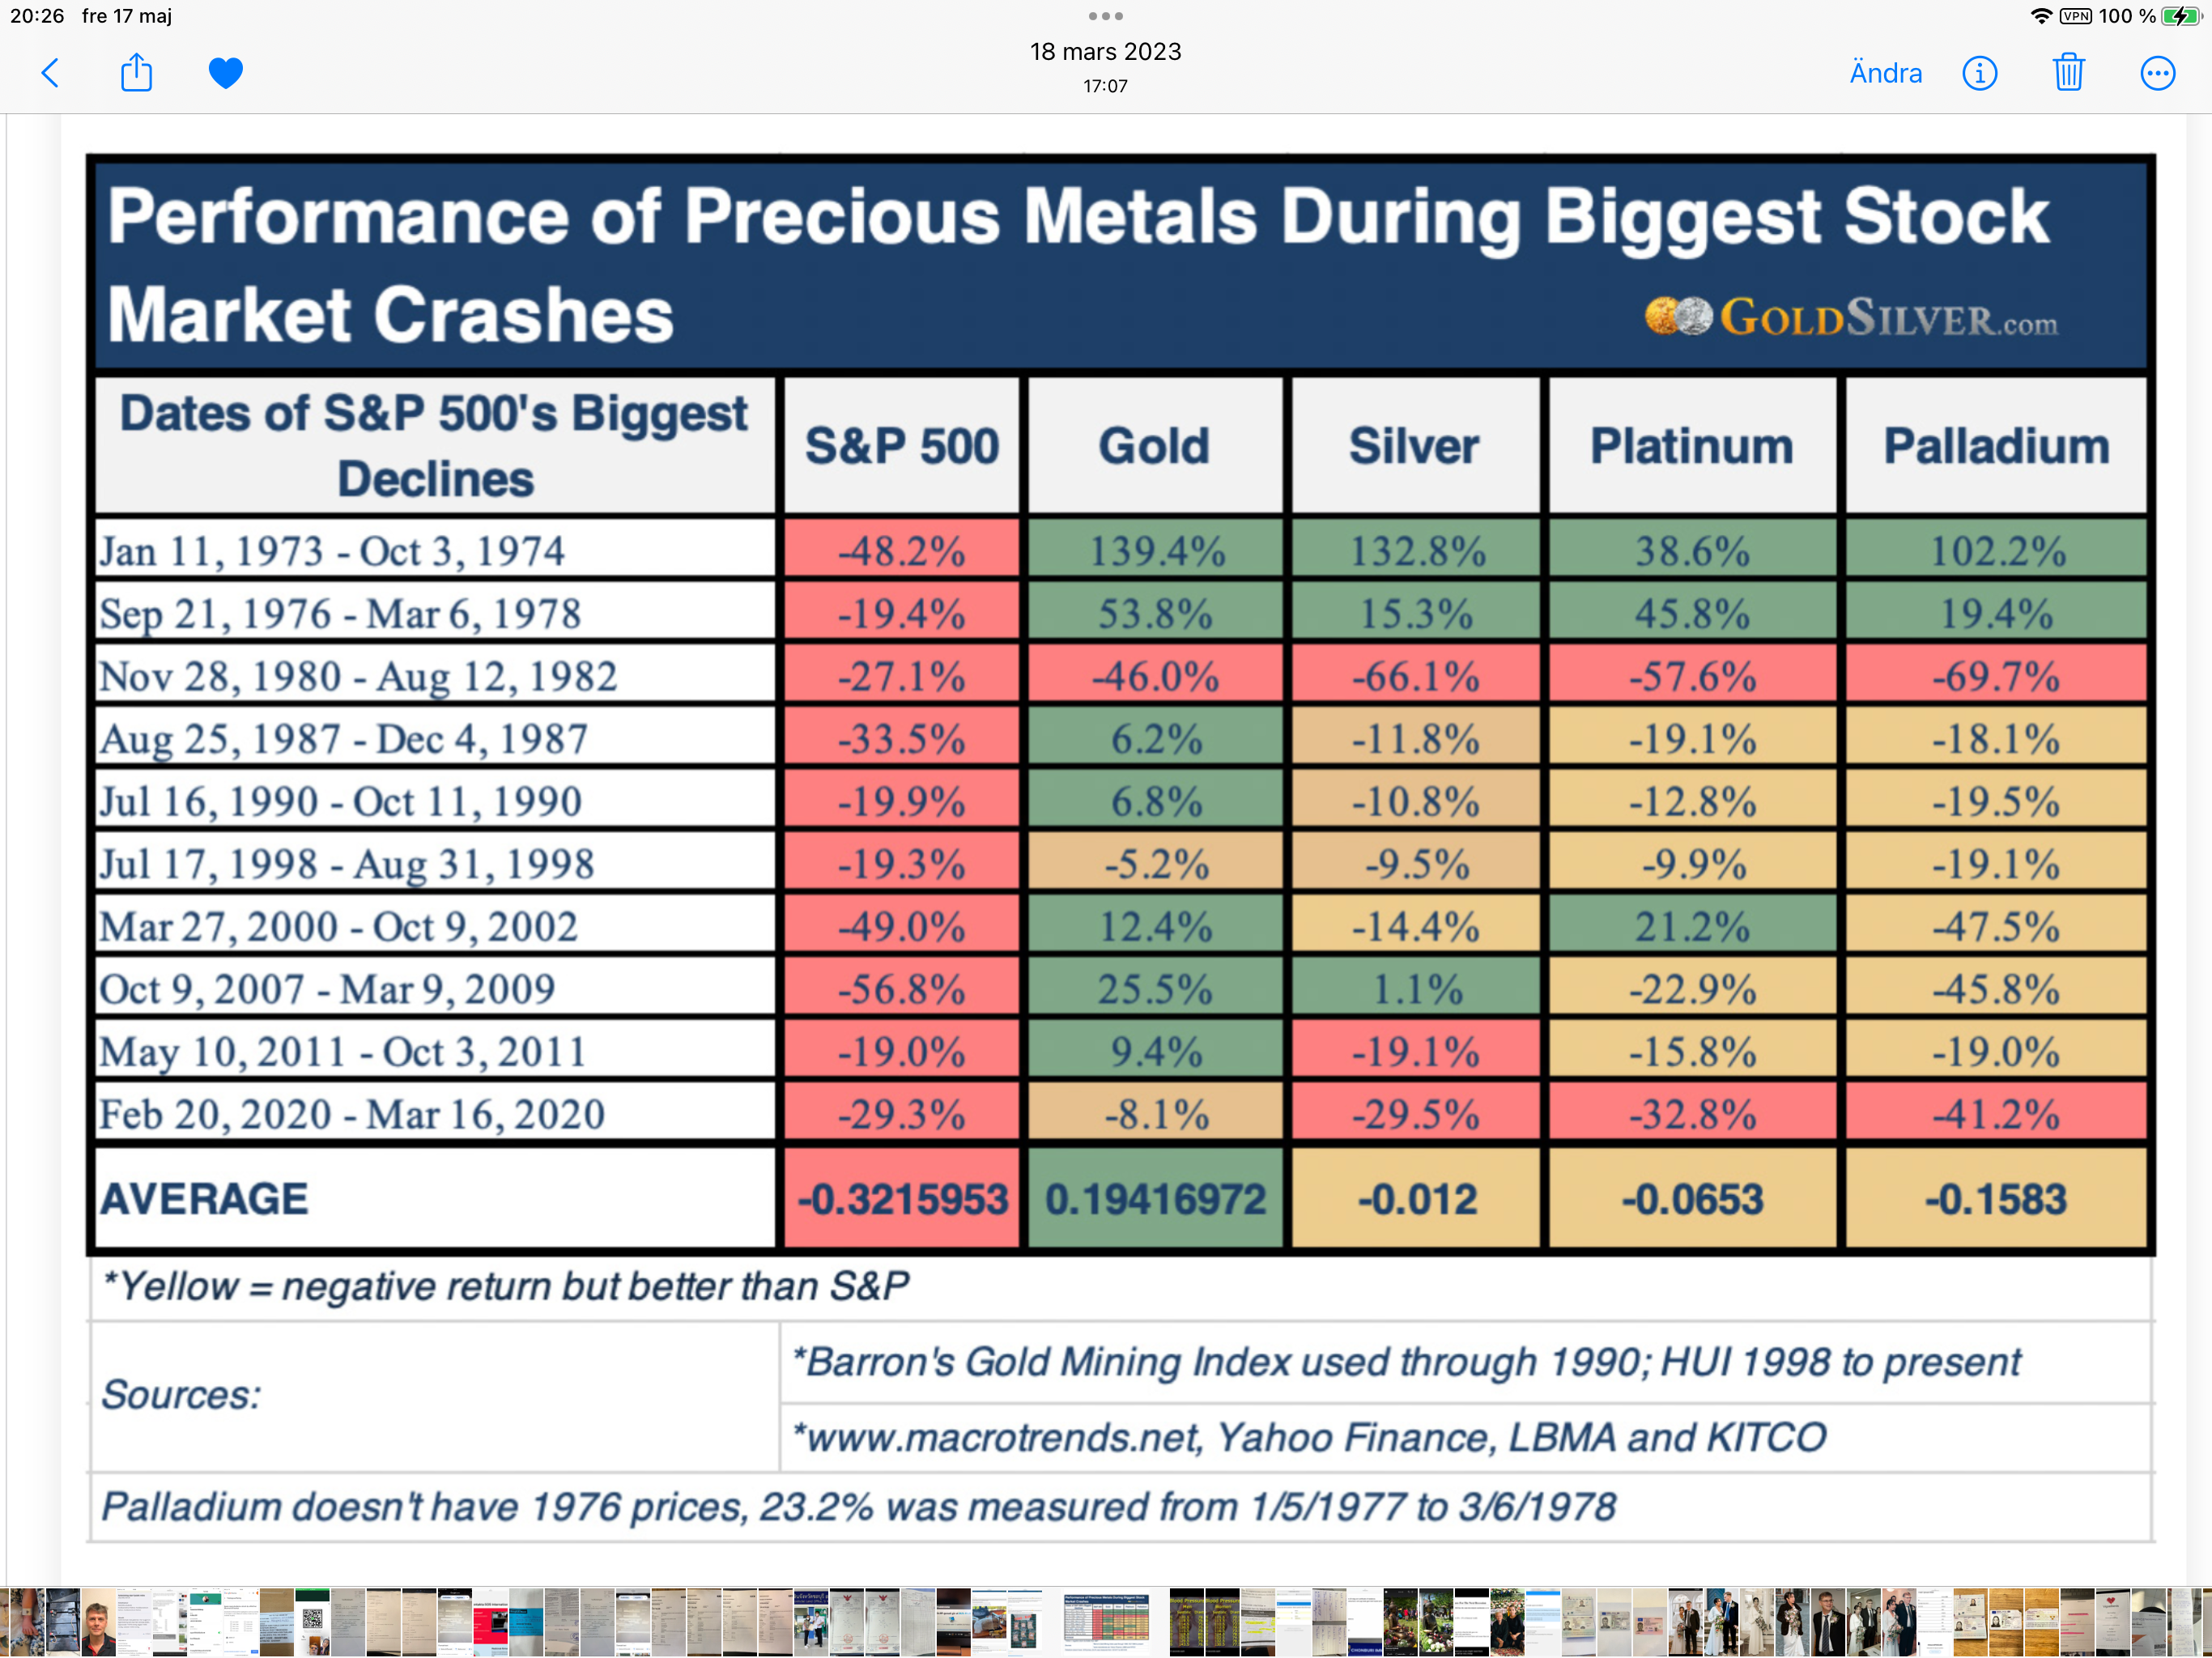Open the share sheet icon

click(136, 73)
